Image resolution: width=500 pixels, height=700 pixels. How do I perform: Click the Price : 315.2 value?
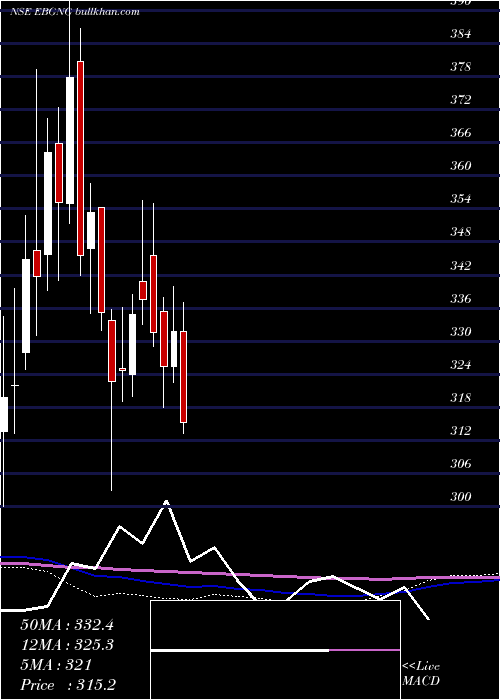tap(68, 685)
